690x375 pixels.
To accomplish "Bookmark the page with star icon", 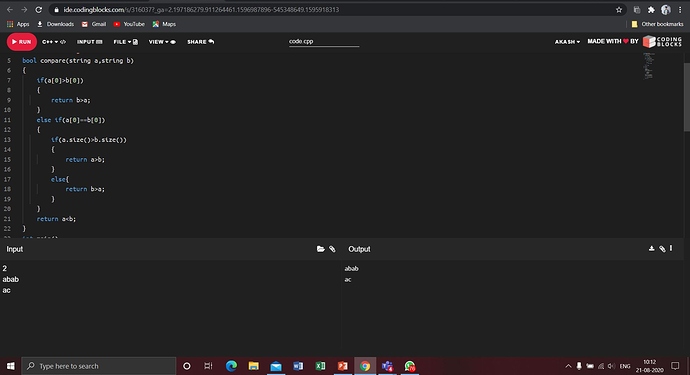I will tap(619, 10).
